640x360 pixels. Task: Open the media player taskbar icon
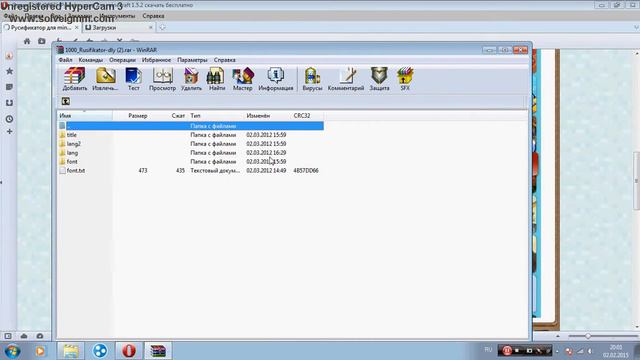click(40, 351)
